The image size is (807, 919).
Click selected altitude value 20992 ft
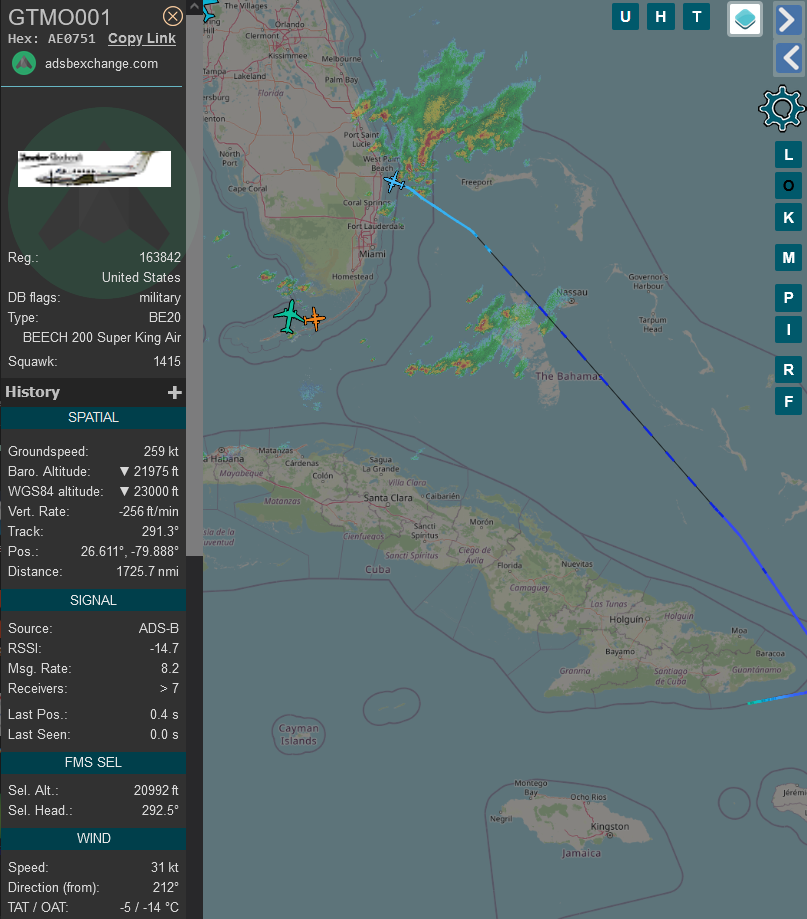(156, 790)
